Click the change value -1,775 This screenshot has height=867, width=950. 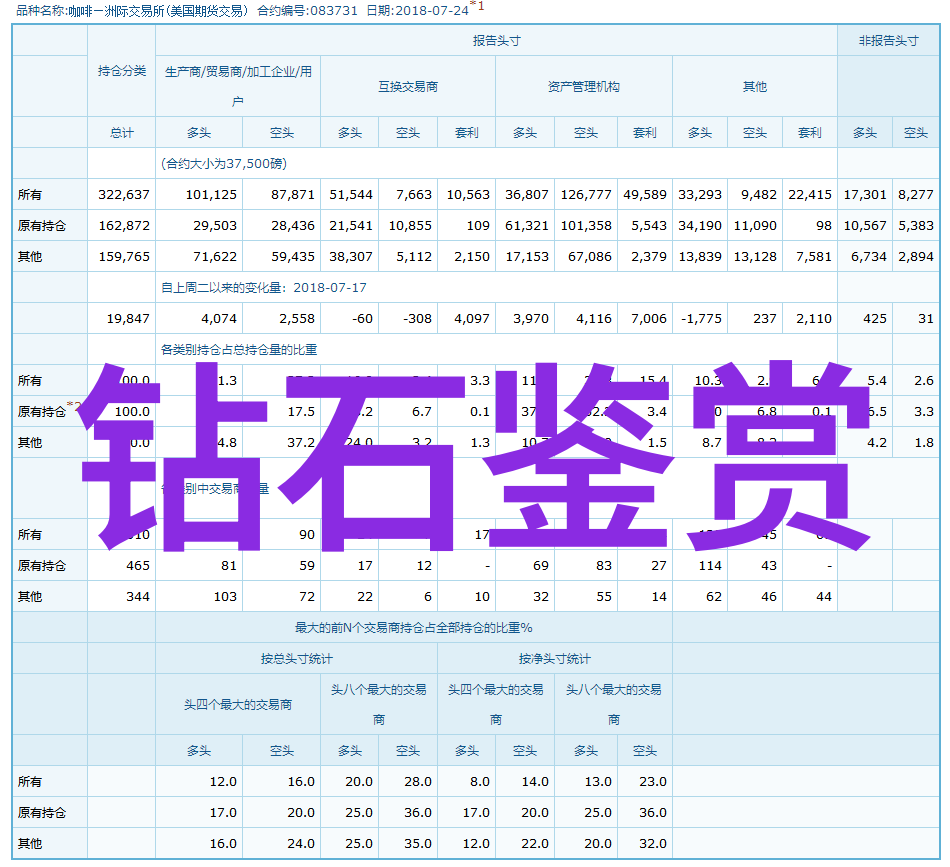coord(701,318)
